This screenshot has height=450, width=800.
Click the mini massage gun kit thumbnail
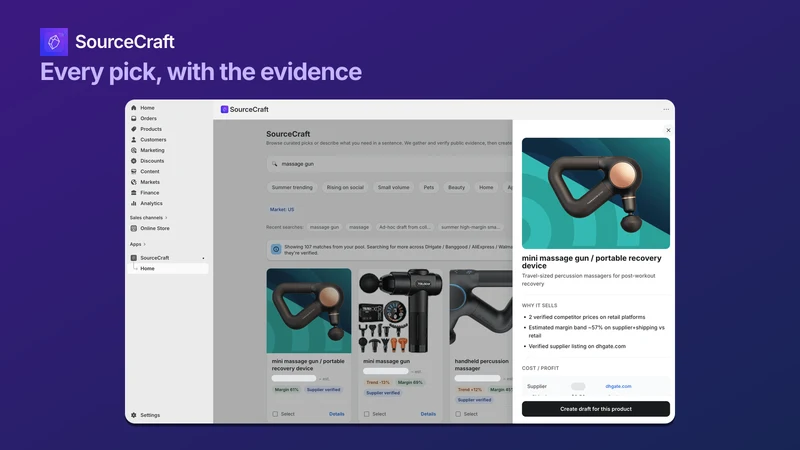tap(401, 311)
